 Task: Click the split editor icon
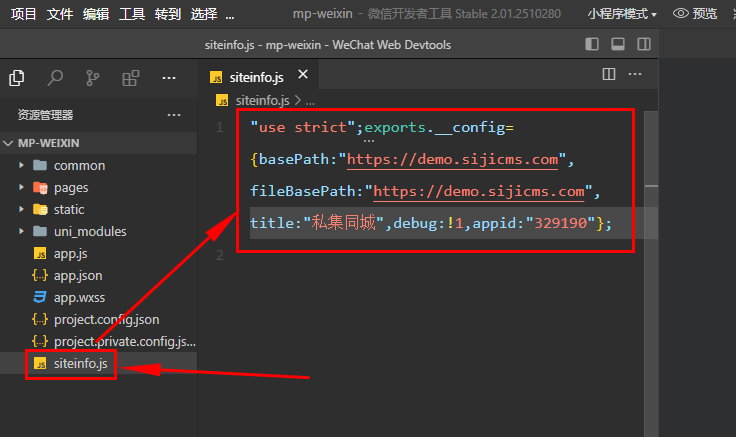(609, 74)
